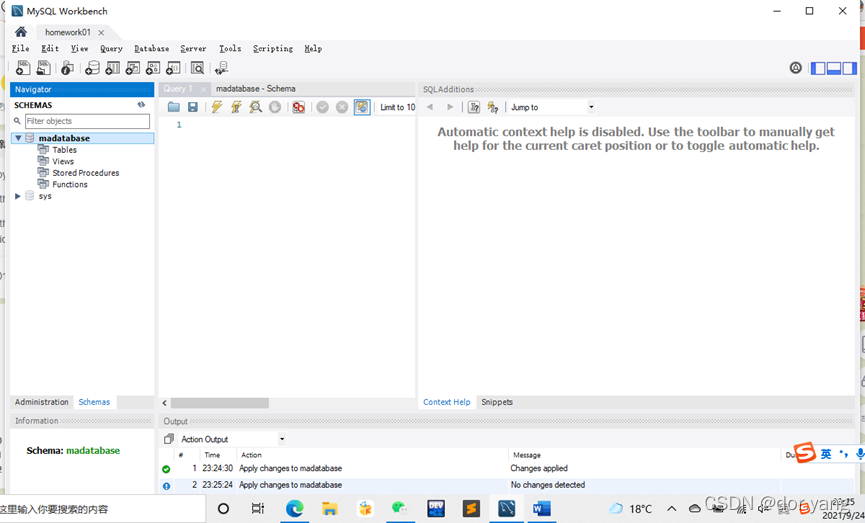
Task: Switch to the Administration tab
Action: (x=41, y=402)
